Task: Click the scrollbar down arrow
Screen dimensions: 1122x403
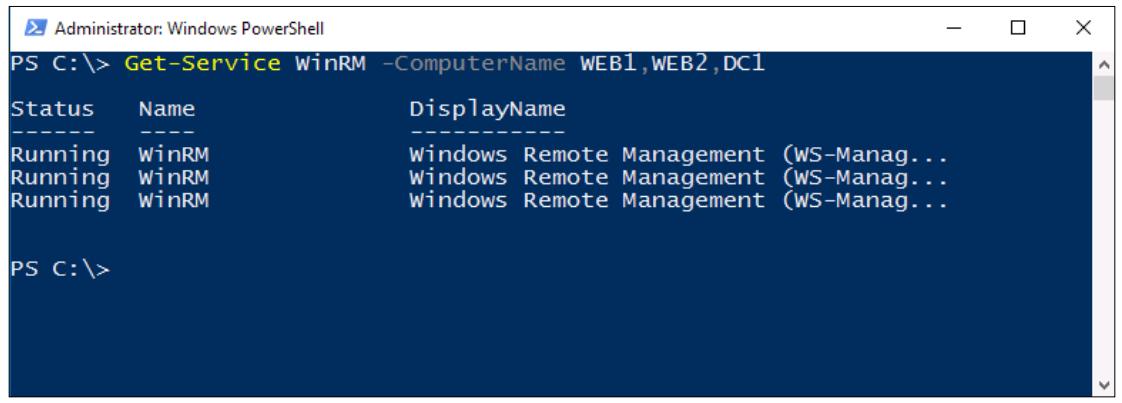Action: (1103, 386)
